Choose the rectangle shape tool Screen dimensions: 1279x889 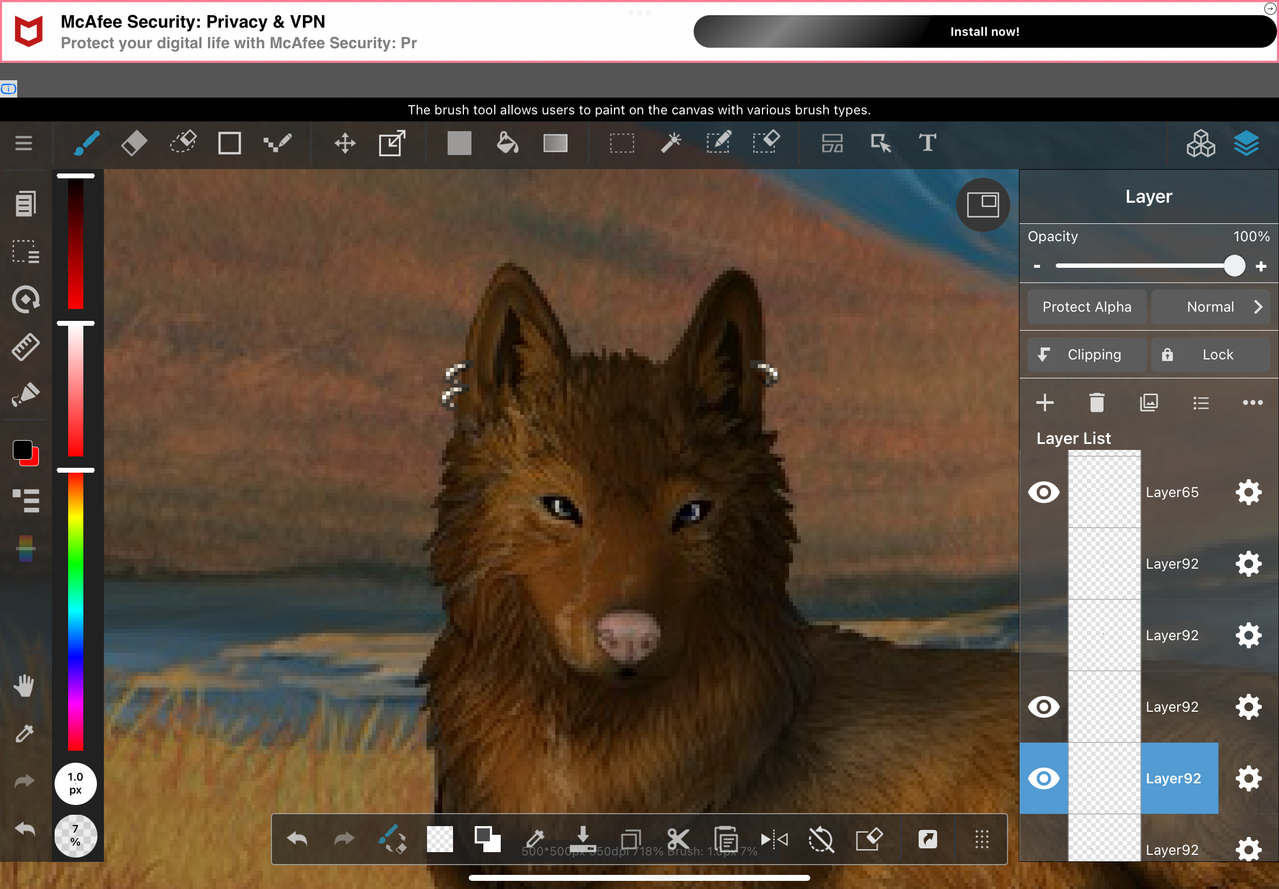pos(229,143)
